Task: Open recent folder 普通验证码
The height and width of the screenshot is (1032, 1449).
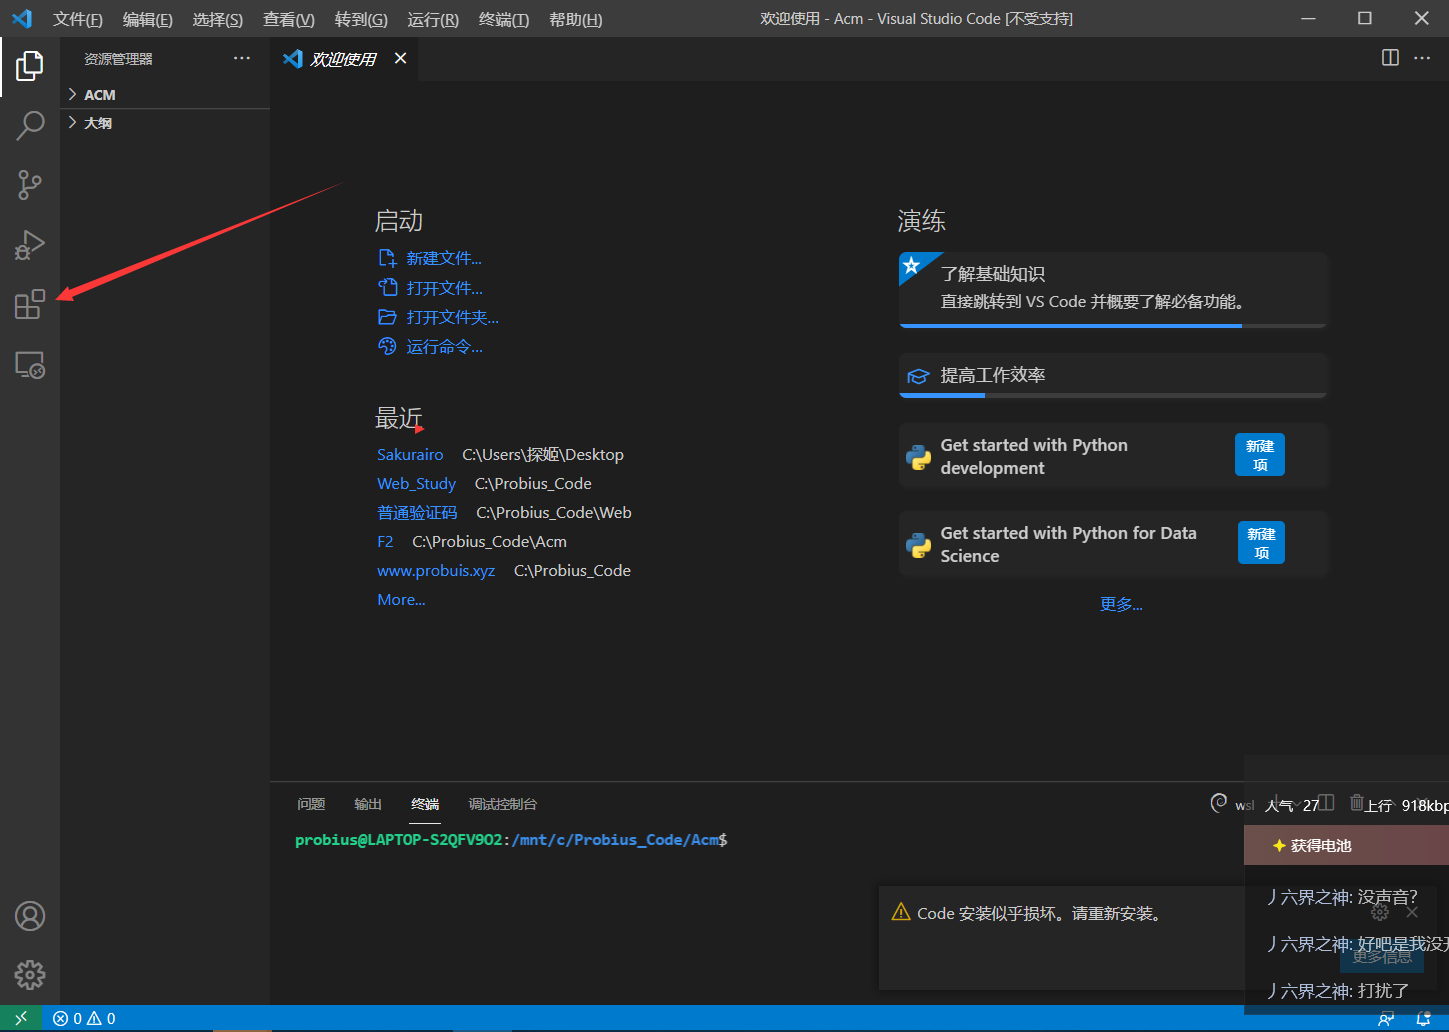Action: pos(417,512)
